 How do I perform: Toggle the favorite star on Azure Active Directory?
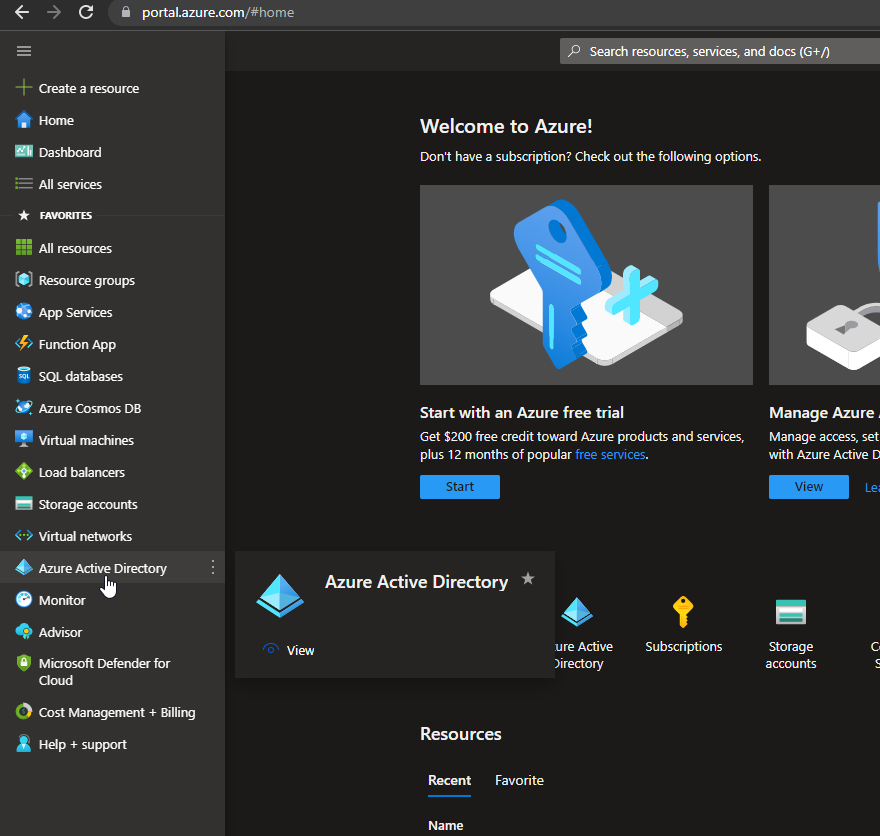point(527,578)
